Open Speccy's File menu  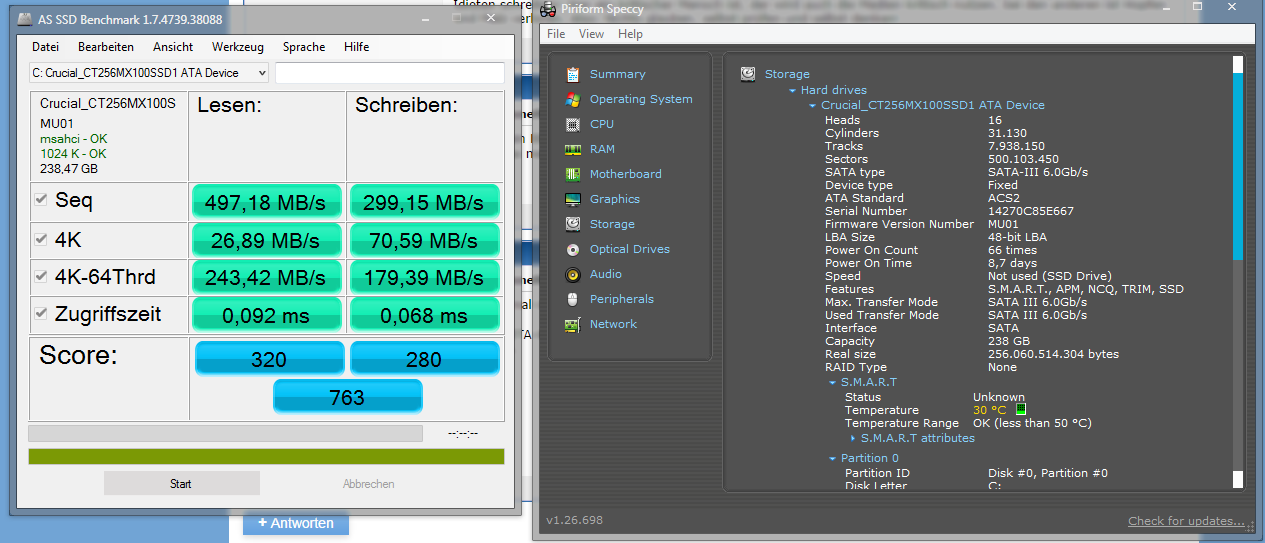coord(556,34)
